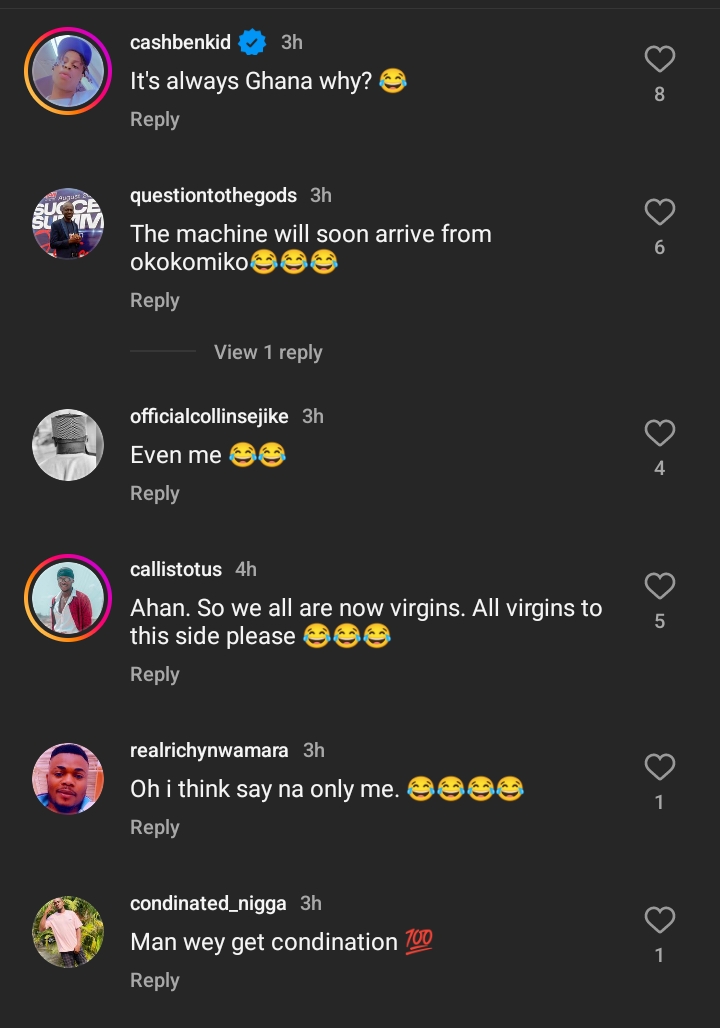This screenshot has width=720, height=1028.
Task: Reply to officialcollinsejike's comment
Action: tap(154, 492)
